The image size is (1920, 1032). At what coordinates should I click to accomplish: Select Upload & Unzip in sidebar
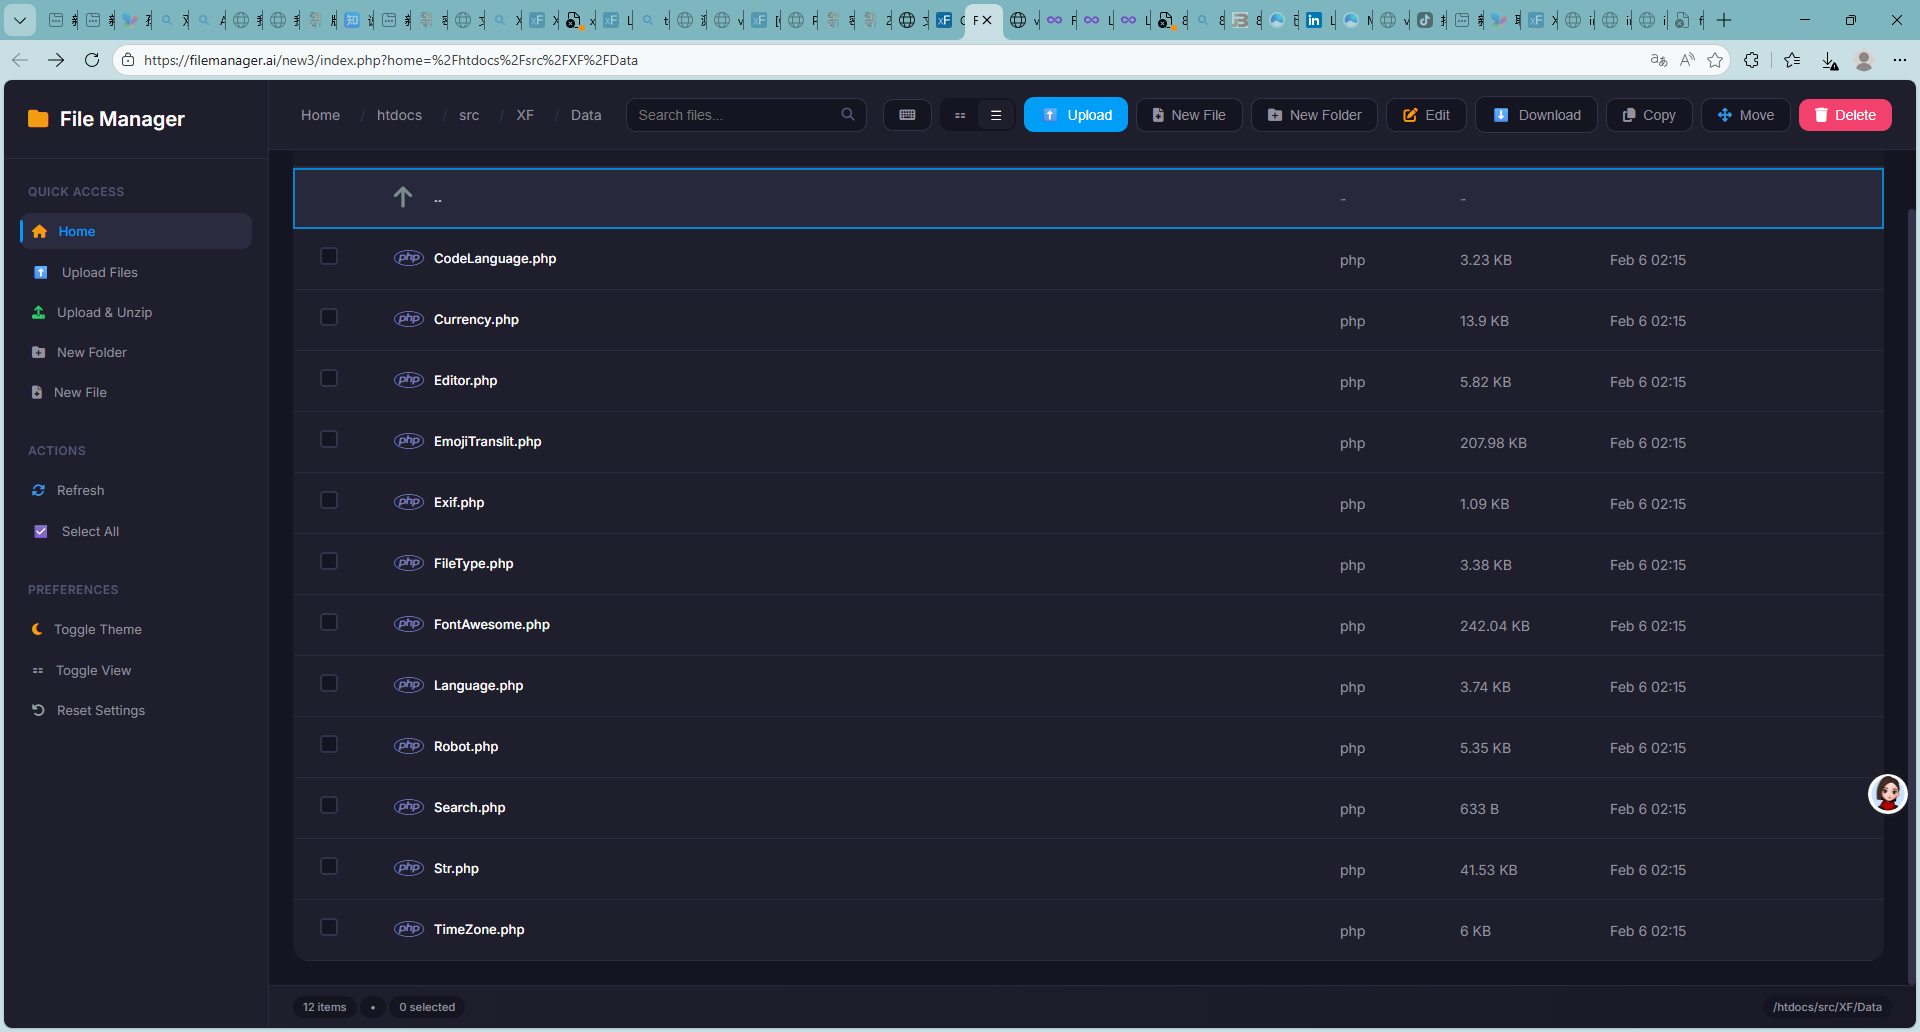[x=104, y=312]
